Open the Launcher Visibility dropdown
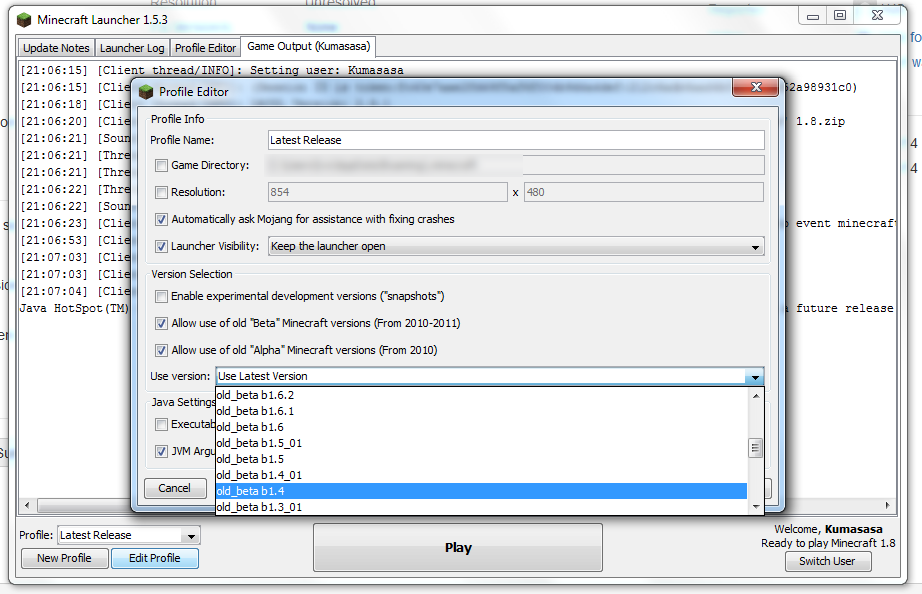This screenshot has height=594, width=922. (516, 246)
